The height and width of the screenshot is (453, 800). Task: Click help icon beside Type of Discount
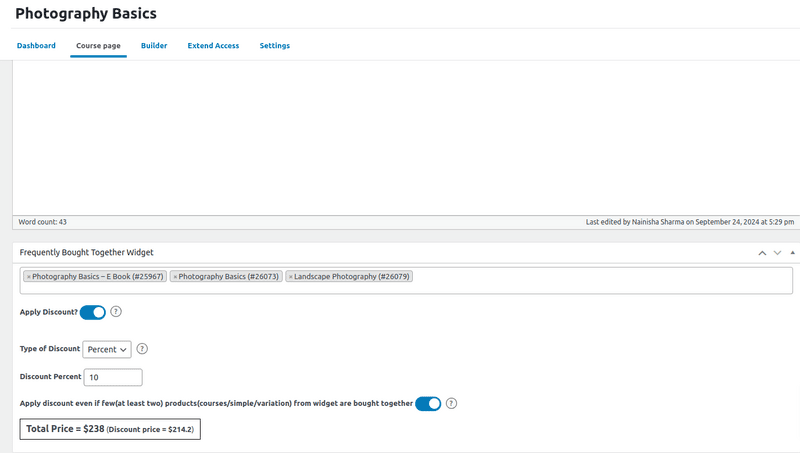[142, 349]
